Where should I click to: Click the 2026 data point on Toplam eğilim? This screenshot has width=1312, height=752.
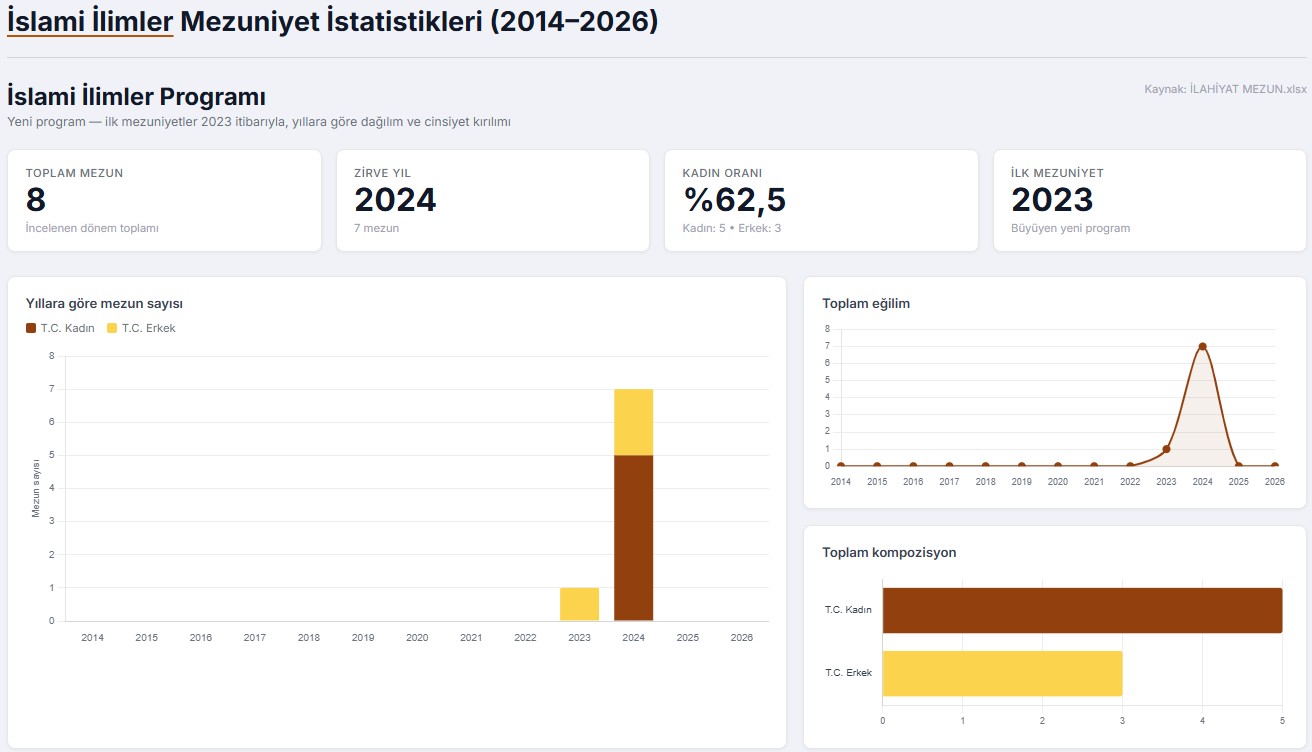coord(1274,466)
